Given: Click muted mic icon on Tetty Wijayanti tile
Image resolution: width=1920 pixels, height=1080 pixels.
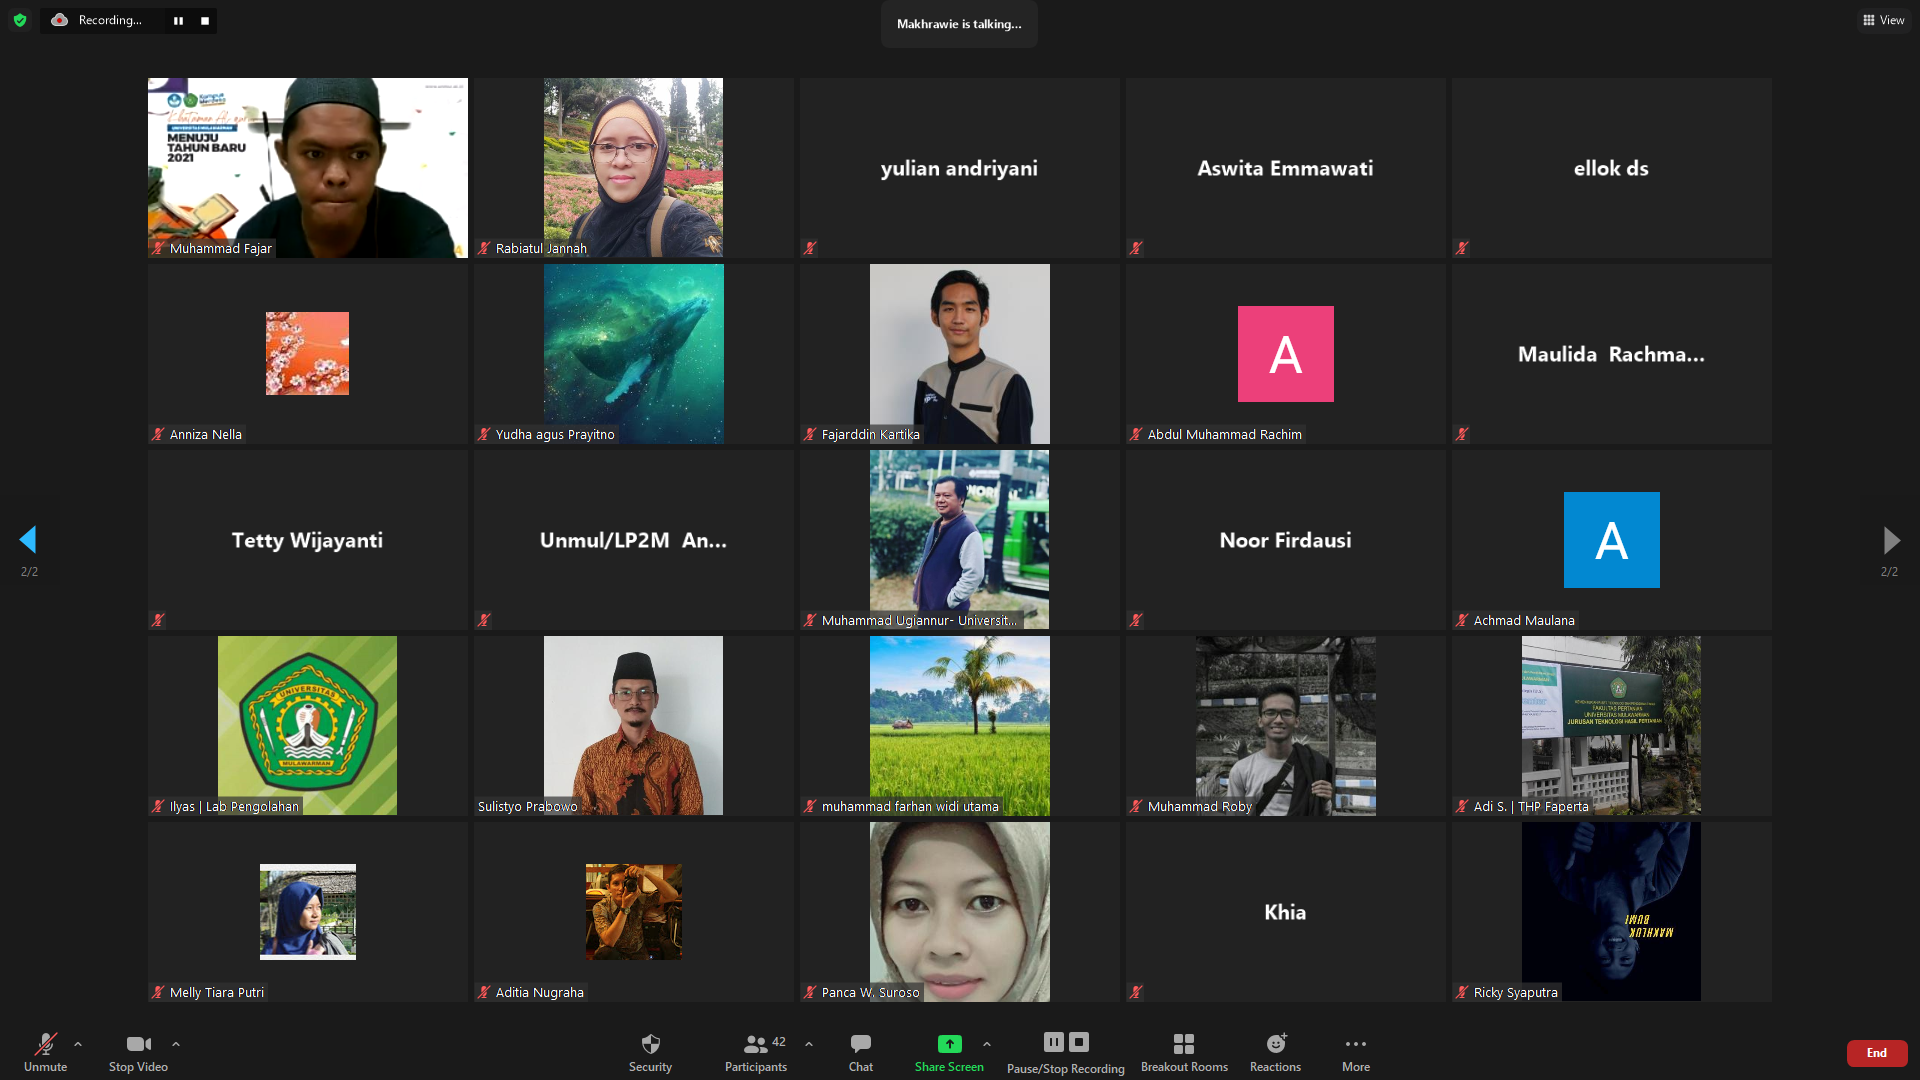Looking at the screenshot, I should tap(158, 620).
